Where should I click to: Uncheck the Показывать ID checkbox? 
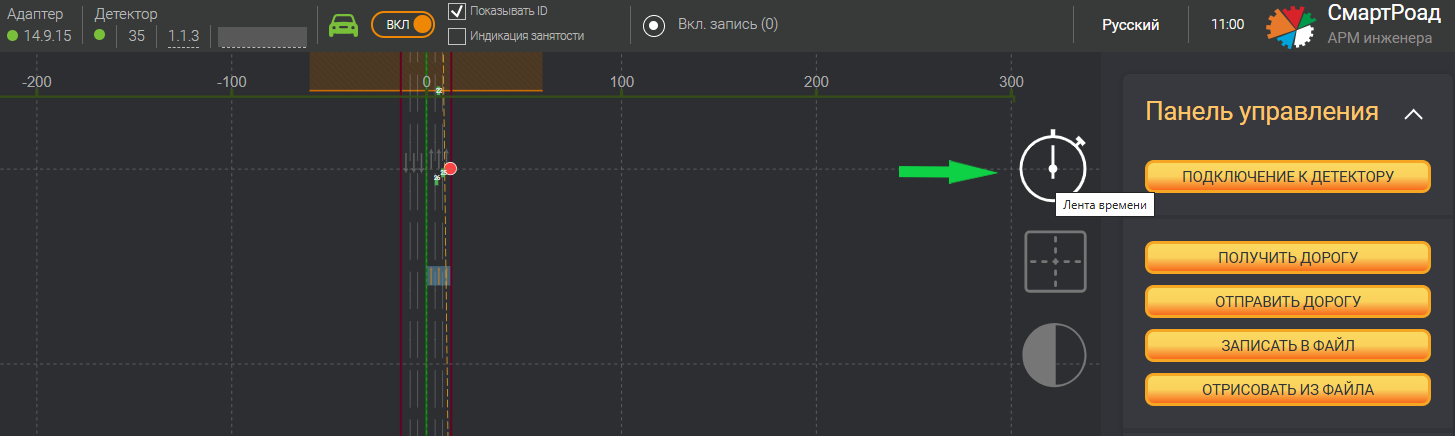pyautogui.click(x=457, y=12)
